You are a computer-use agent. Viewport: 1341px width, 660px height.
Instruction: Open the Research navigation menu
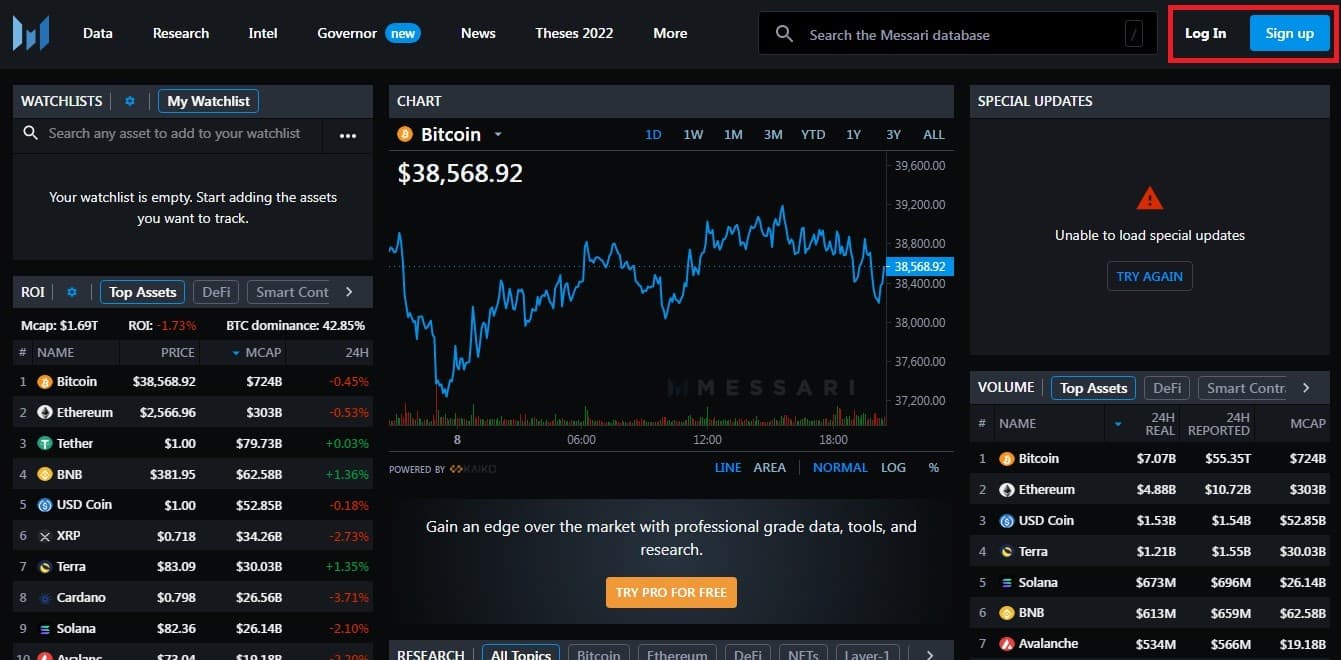181,33
